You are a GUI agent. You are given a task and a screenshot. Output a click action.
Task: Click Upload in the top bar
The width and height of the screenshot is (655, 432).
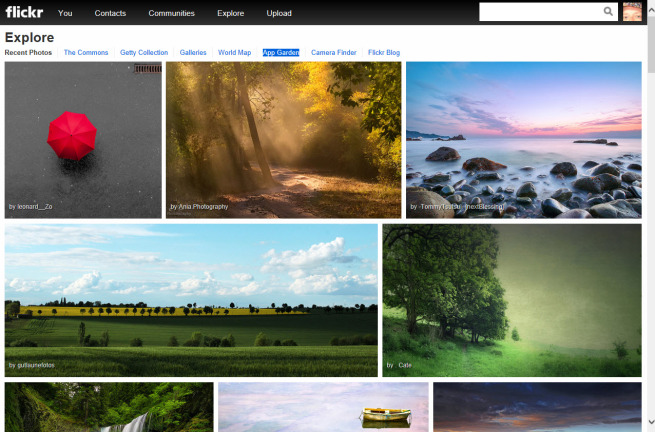tap(279, 13)
